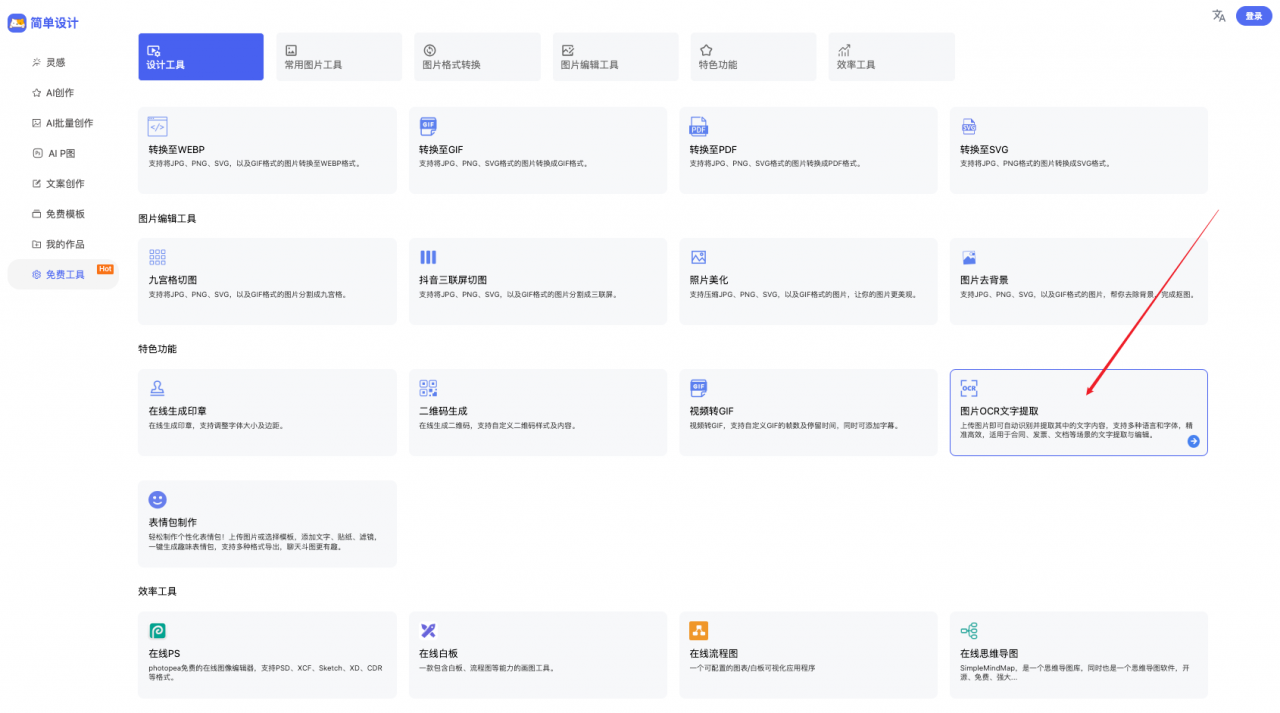This screenshot has width=1280, height=713.
Task: Open AI创作 in the sidebar
Action: [60, 93]
